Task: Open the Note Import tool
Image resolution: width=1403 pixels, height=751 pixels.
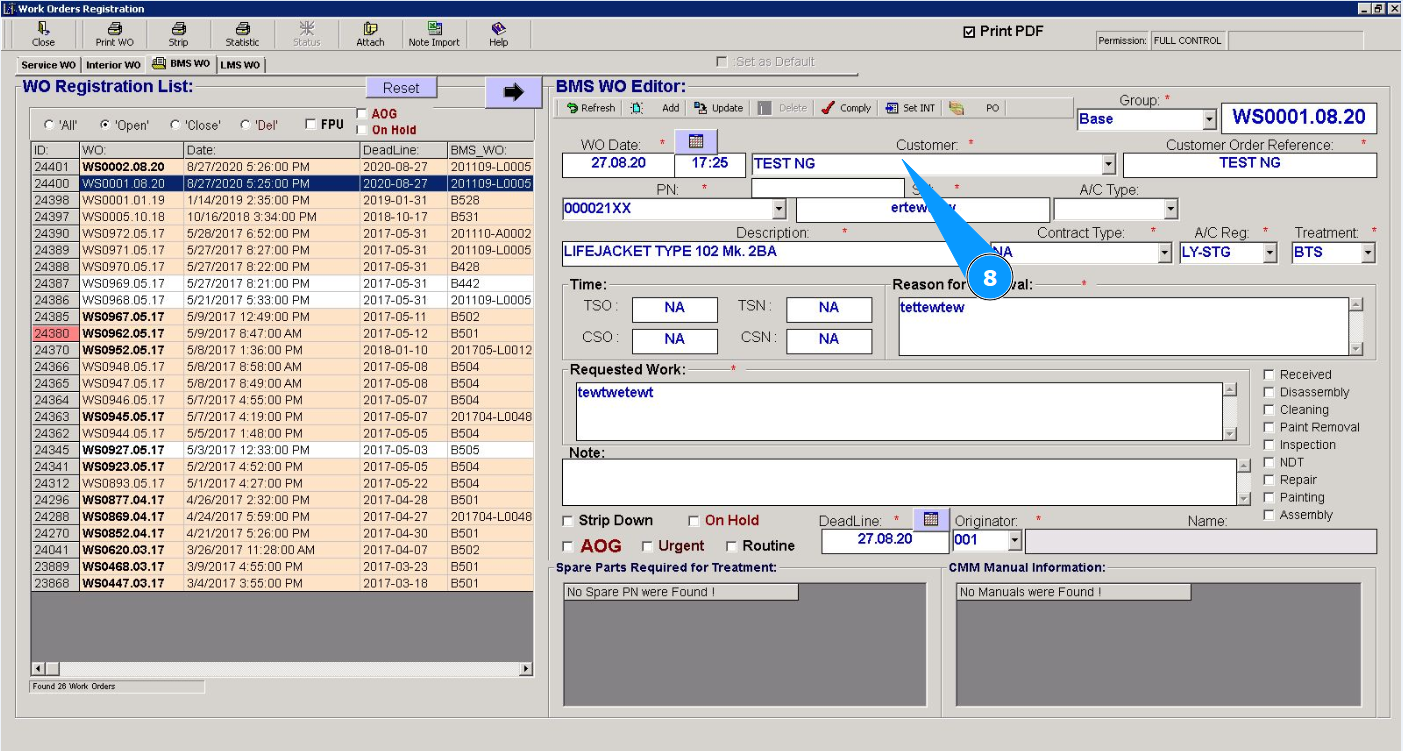Action: pos(434,34)
